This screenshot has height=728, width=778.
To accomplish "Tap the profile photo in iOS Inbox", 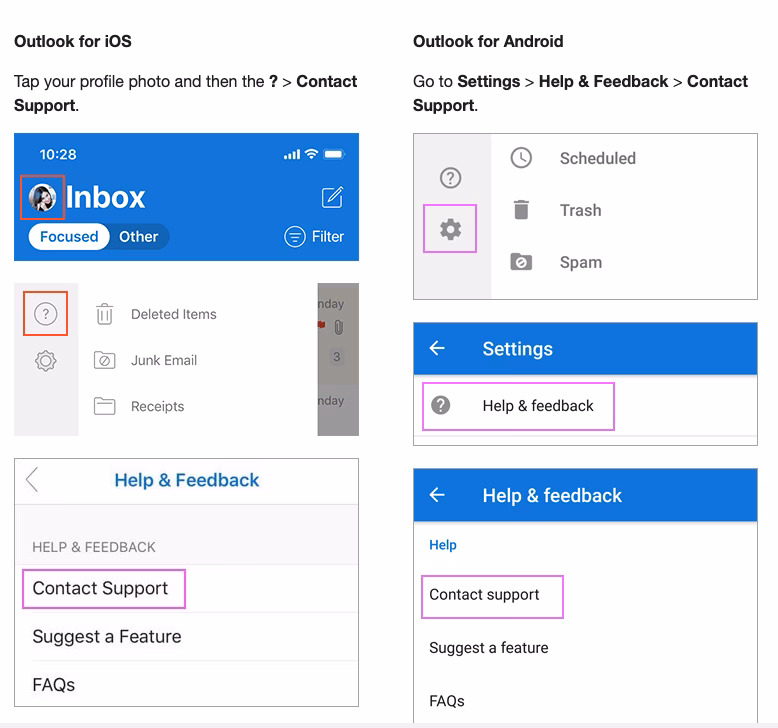I will coord(43,198).
